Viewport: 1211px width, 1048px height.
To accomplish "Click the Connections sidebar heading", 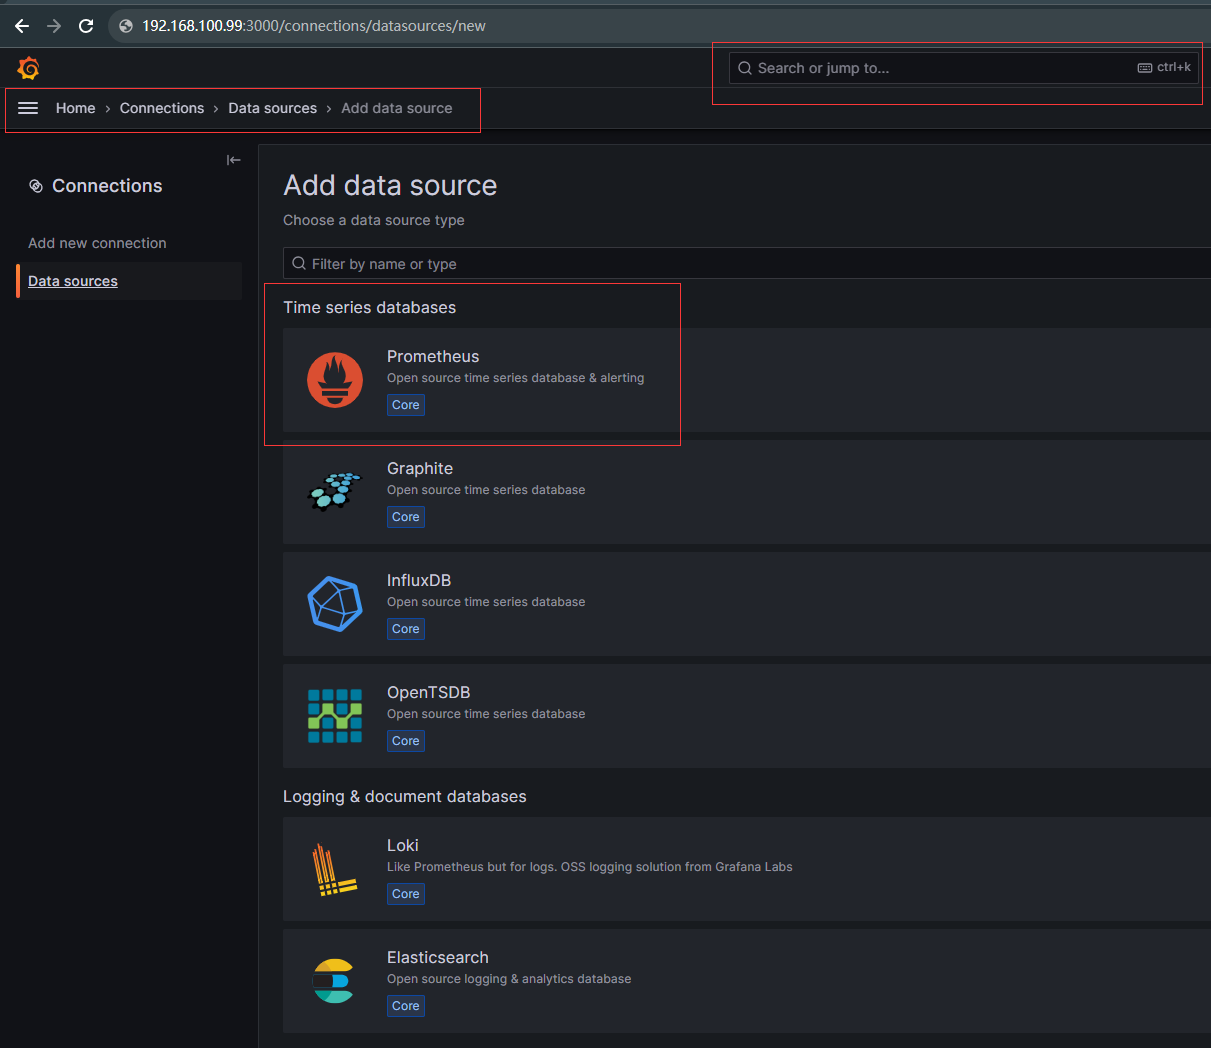I will click(107, 186).
